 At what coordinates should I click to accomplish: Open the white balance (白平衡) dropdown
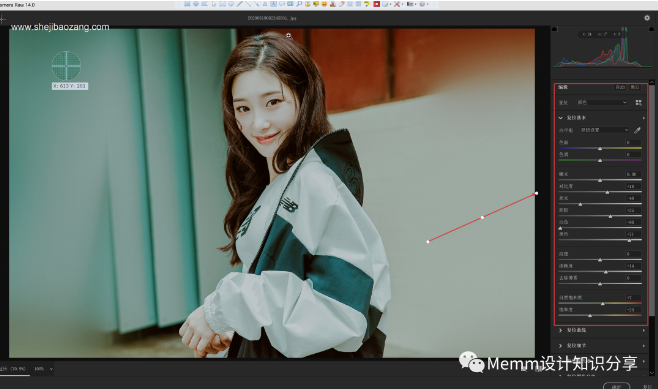pos(604,130)
